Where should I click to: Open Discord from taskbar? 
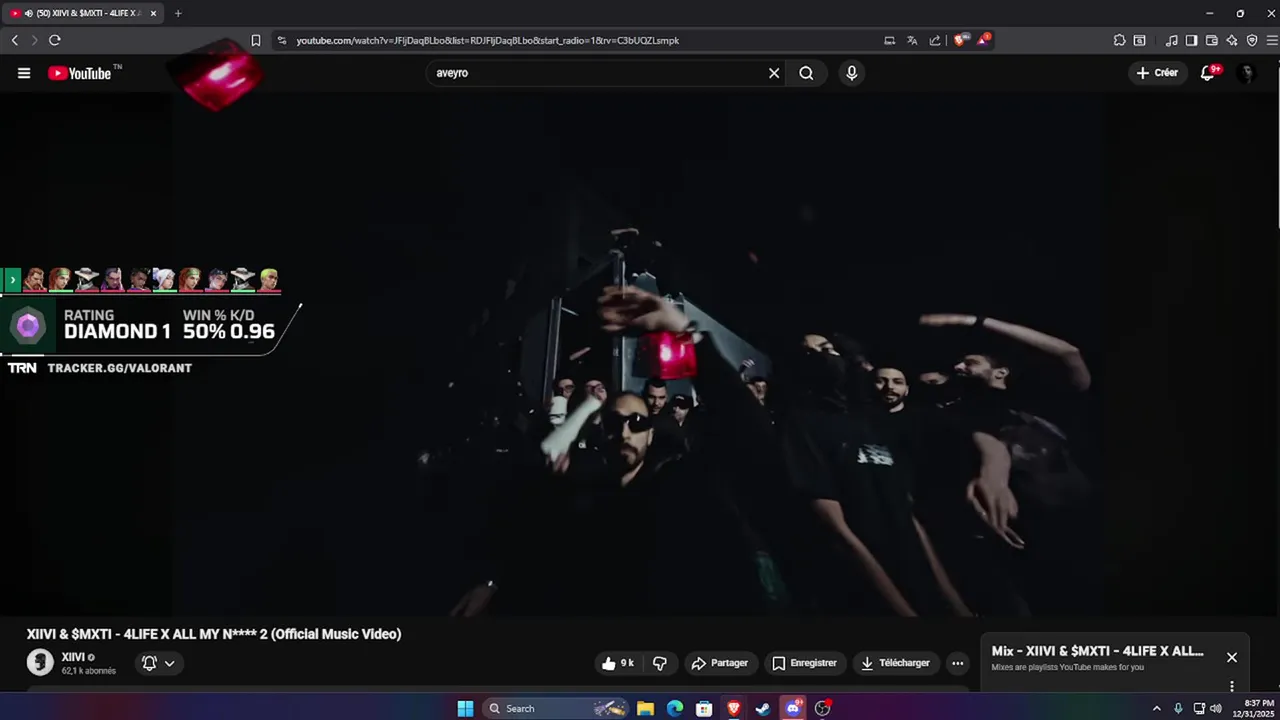(793, 708)
